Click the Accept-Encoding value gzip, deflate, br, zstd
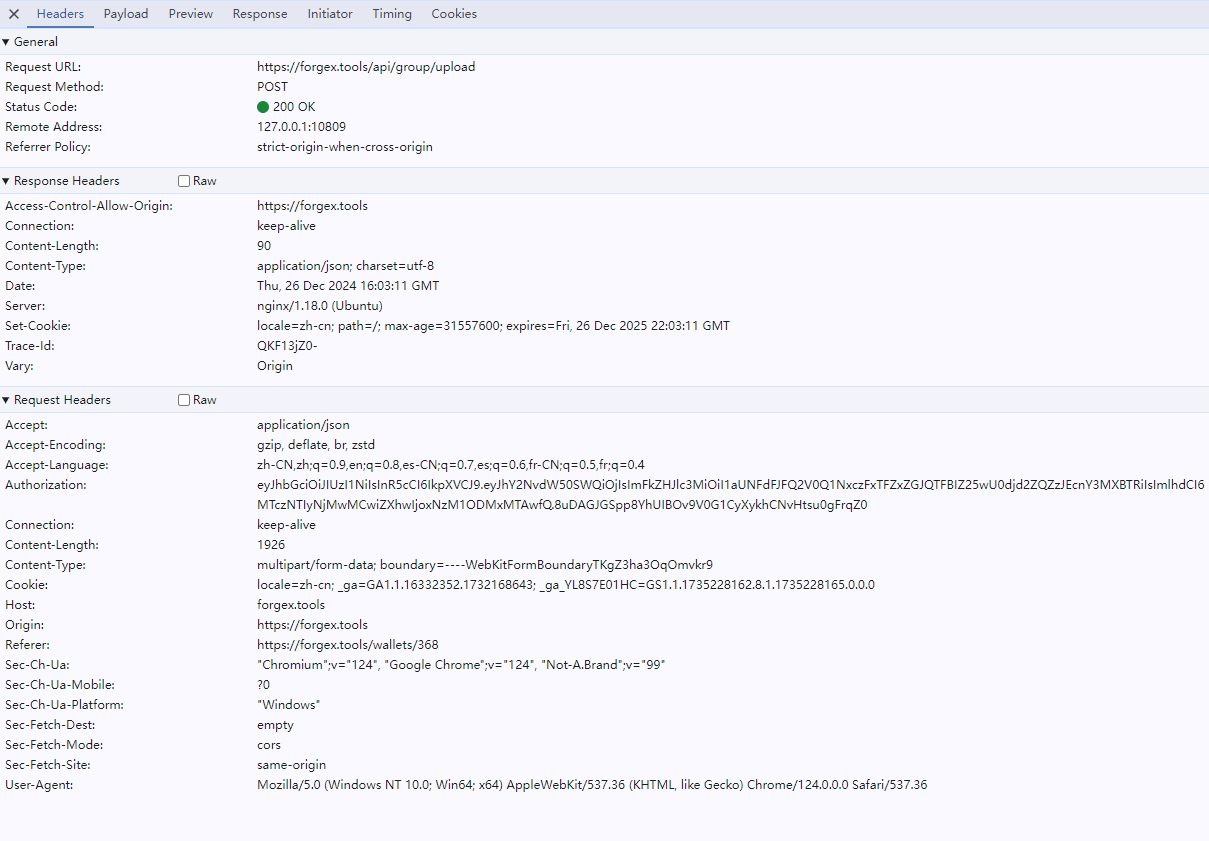Screen dimensions: 1209x841 click(316, 445)
